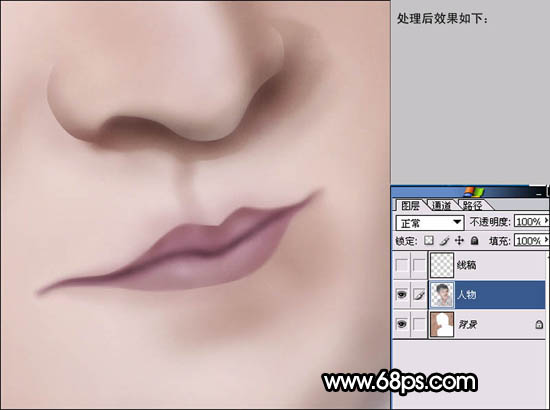Image resolution: width=550 pixels, height=410 pixels.
Task: Click the brush indicator on 人物 layer
Action: pos(419,295)
